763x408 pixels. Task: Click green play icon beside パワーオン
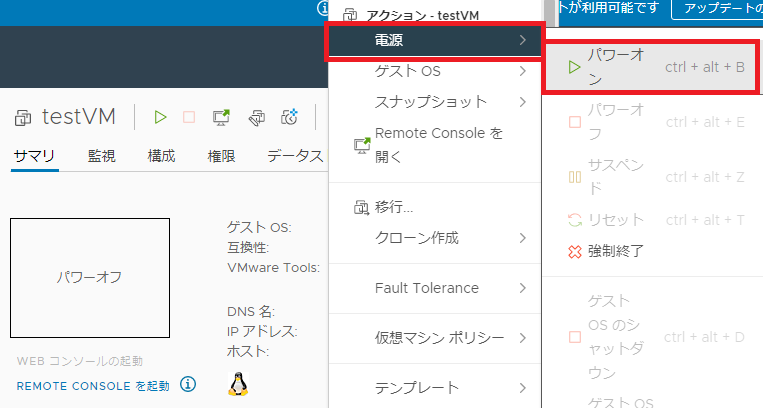(575, 67)
